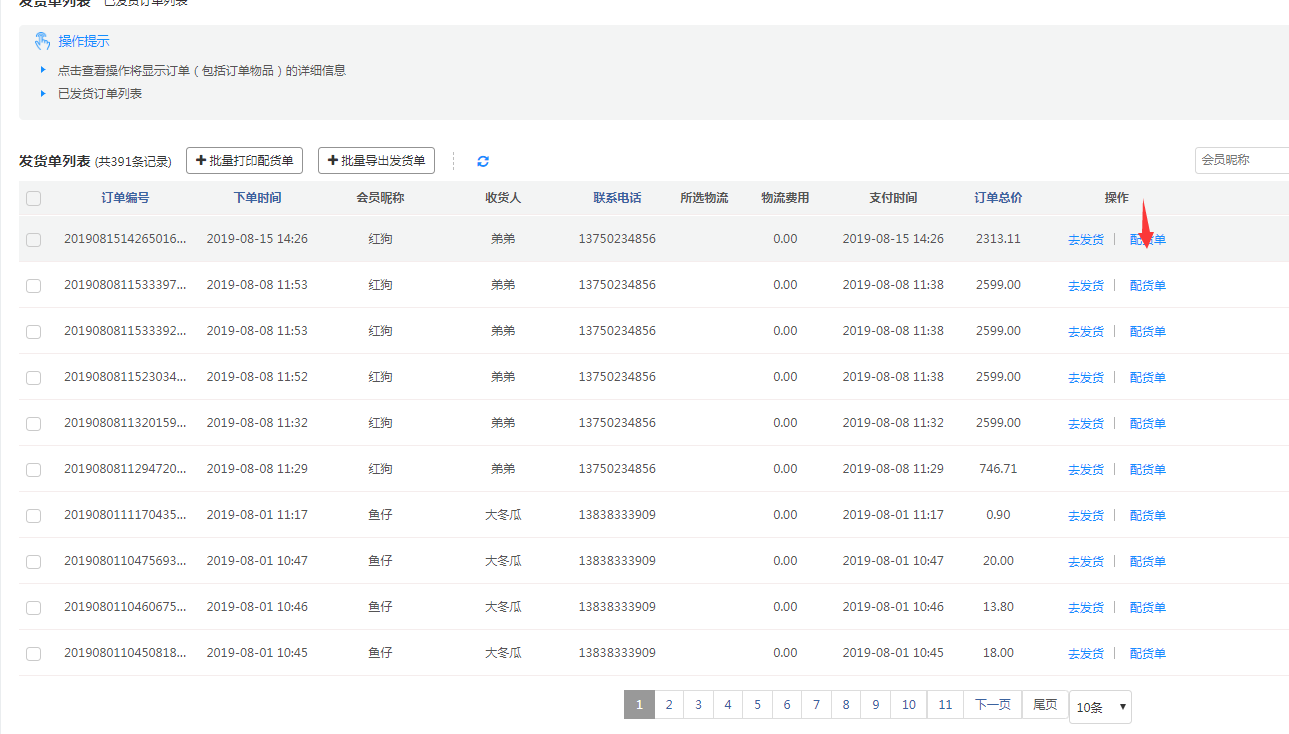This screenshot has height=734, width=1289.
Task: Check the first order row checkbox
Action: click(x=34, y=240)
